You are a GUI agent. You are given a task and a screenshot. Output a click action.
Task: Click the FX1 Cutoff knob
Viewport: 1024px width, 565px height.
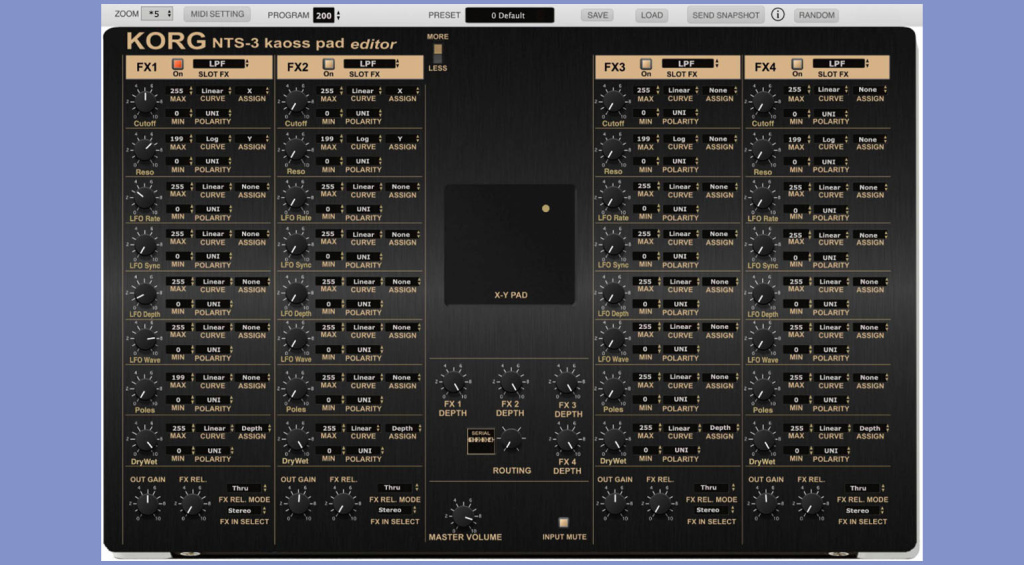point(144,102)
